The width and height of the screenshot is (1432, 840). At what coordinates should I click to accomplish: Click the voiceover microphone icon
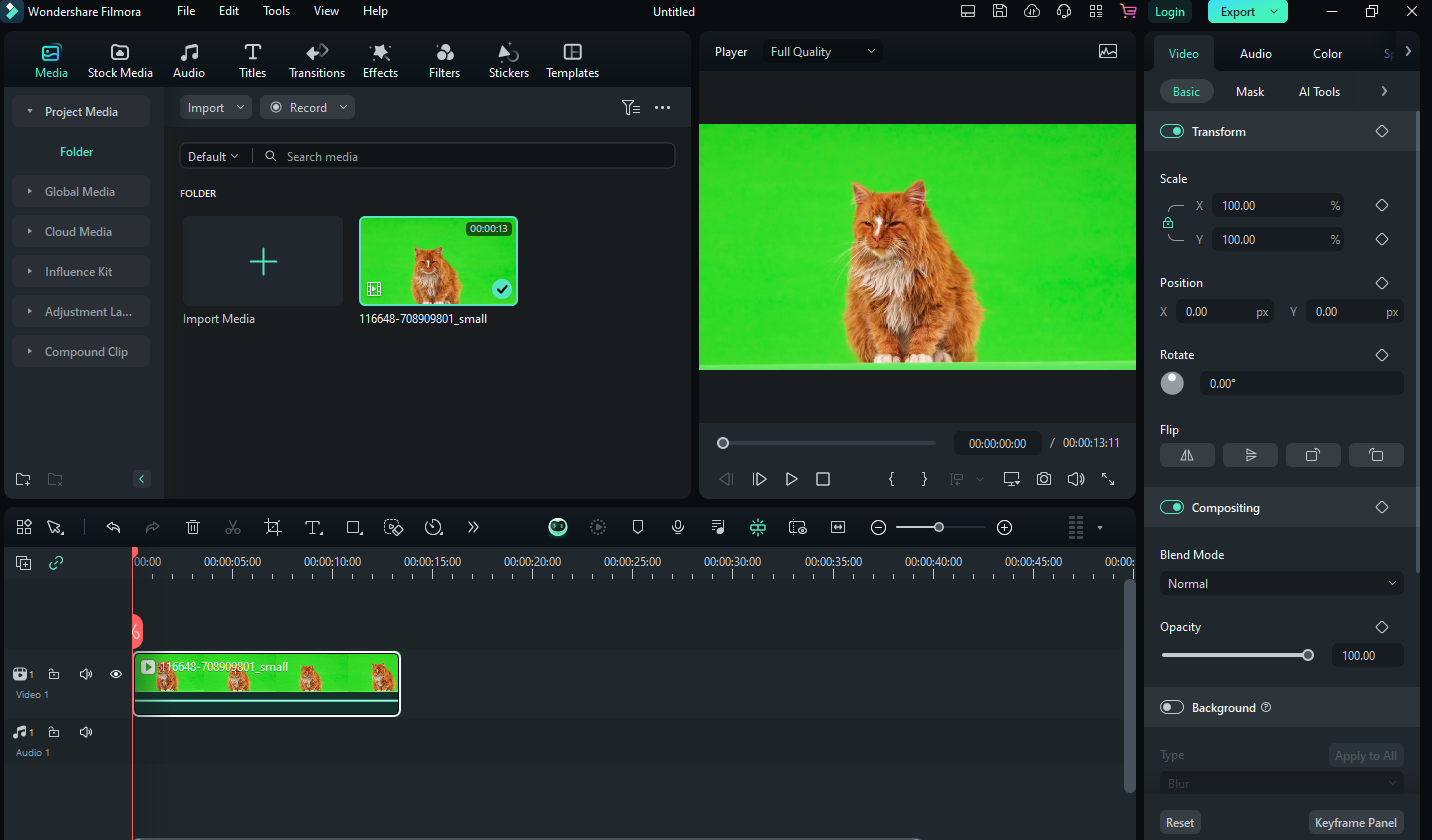coord(678,527)
